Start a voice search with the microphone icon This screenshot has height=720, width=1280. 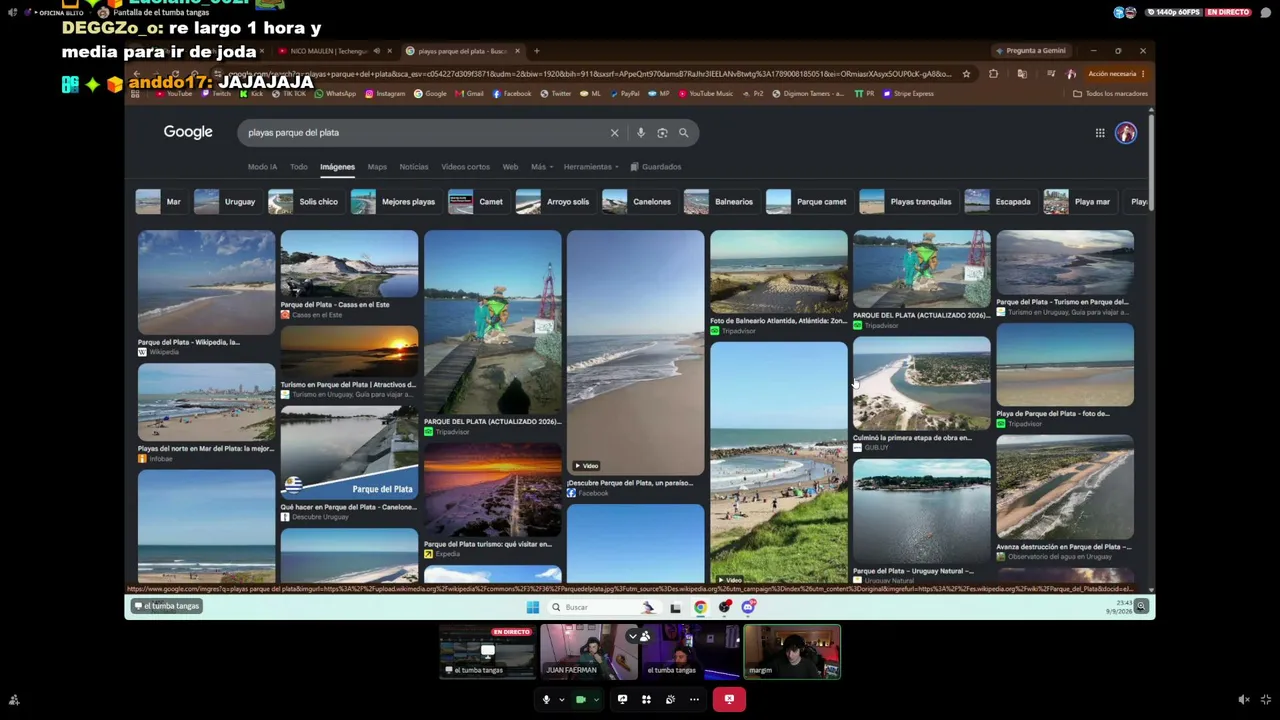click(x=641, y=132)
